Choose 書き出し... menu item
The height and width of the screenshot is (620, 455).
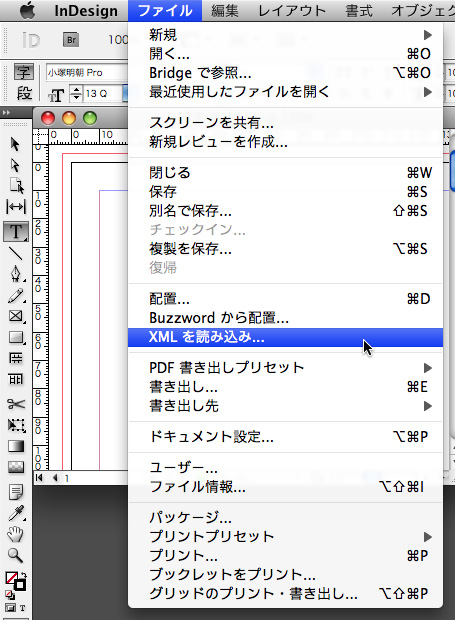(x=285, y=387)
